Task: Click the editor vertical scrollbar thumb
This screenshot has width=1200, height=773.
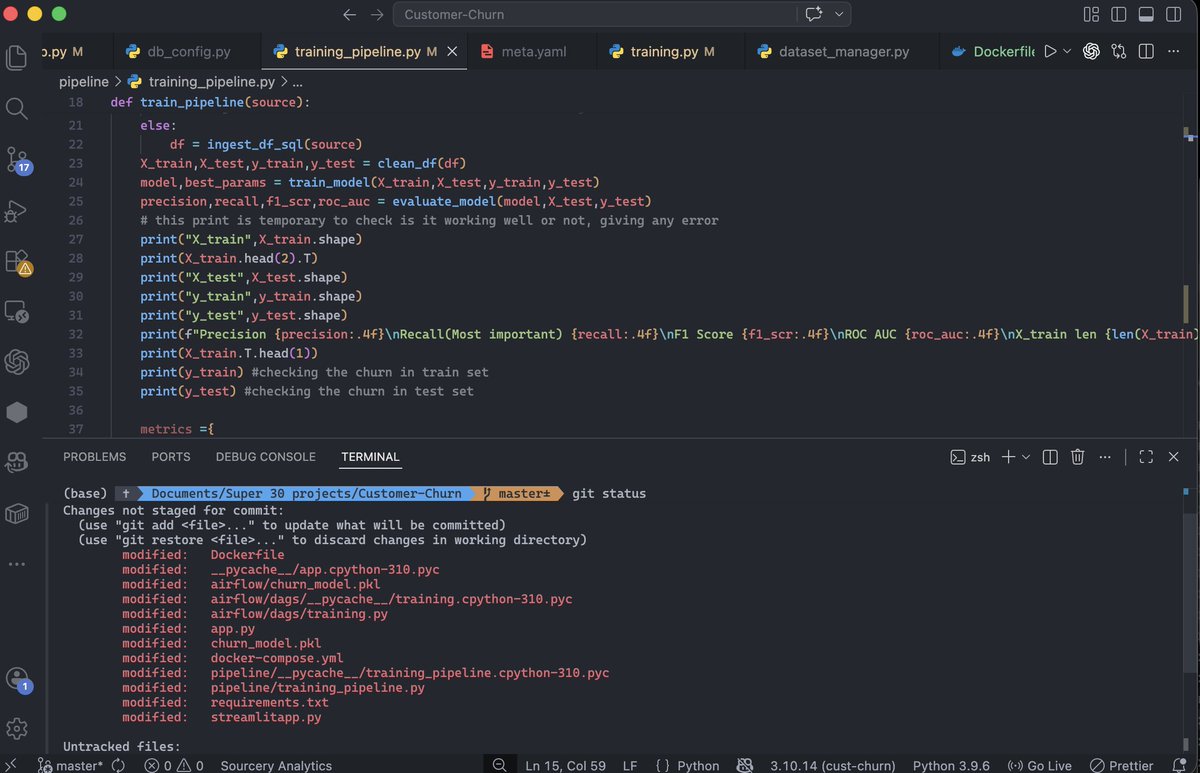Action: [x=1188, y=303]
